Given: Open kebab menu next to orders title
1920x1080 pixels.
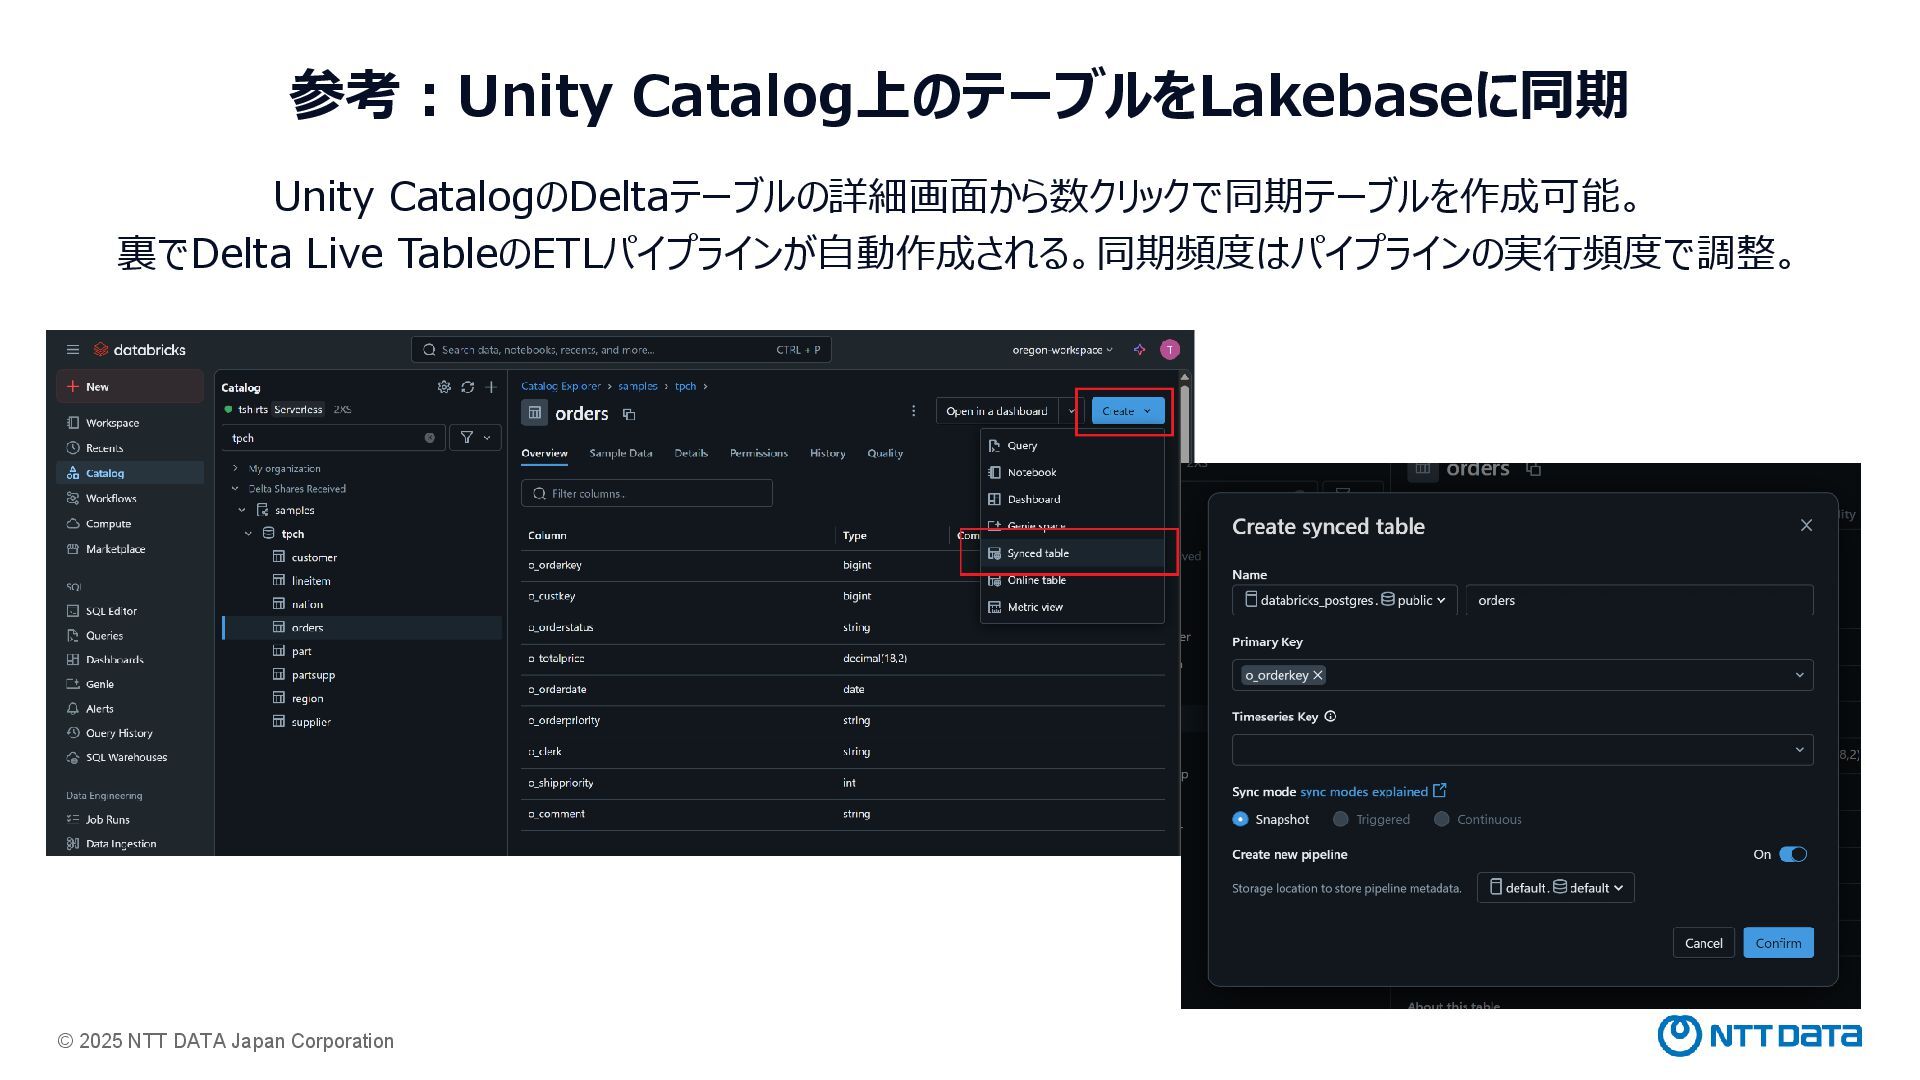Looking at the screenshot, I should pos(913,411).
